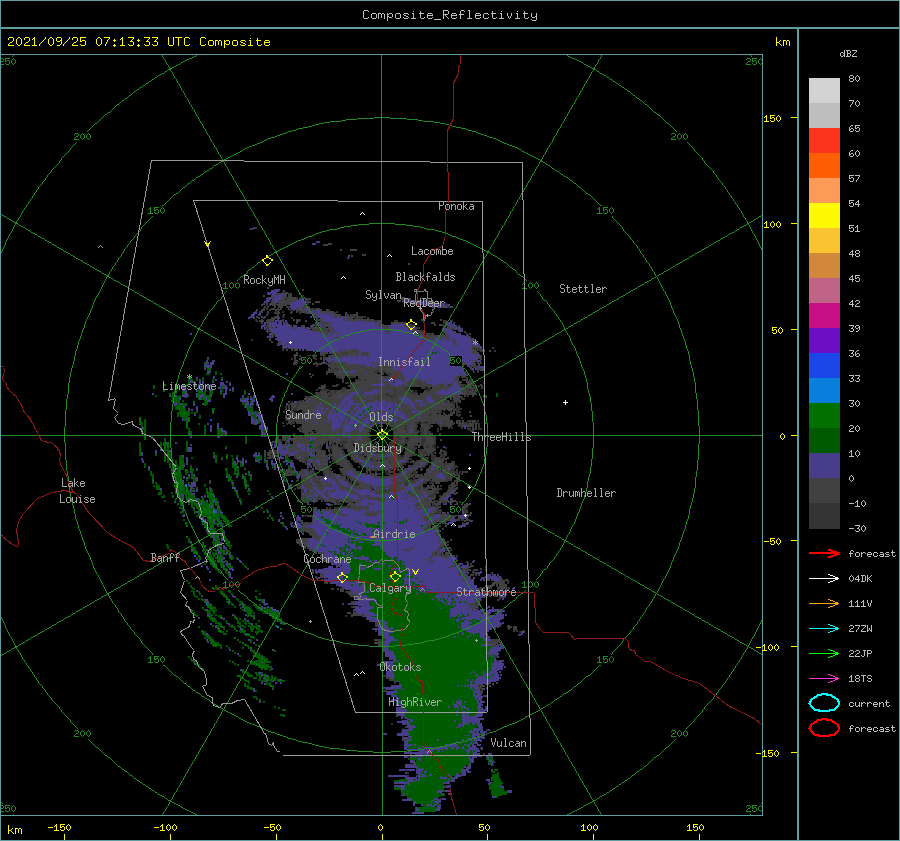Click the yellow diamond marker below Cochrane
Screen dimensions: 900x841
point(342,578)
